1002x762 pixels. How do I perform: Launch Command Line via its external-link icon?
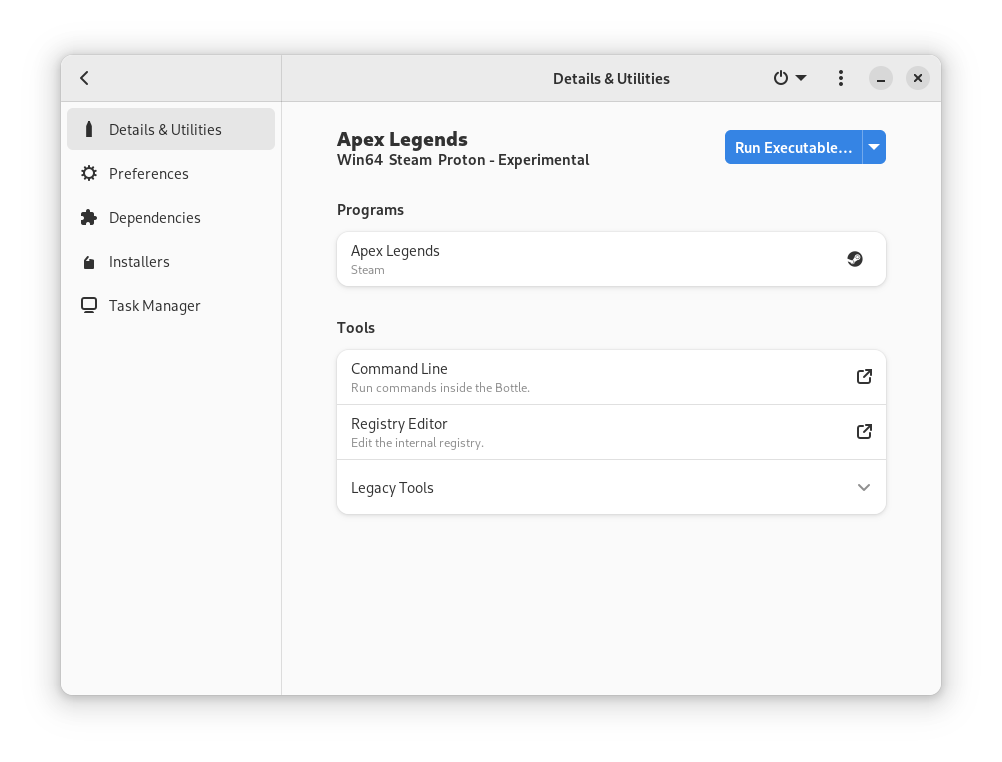[864, 377]
